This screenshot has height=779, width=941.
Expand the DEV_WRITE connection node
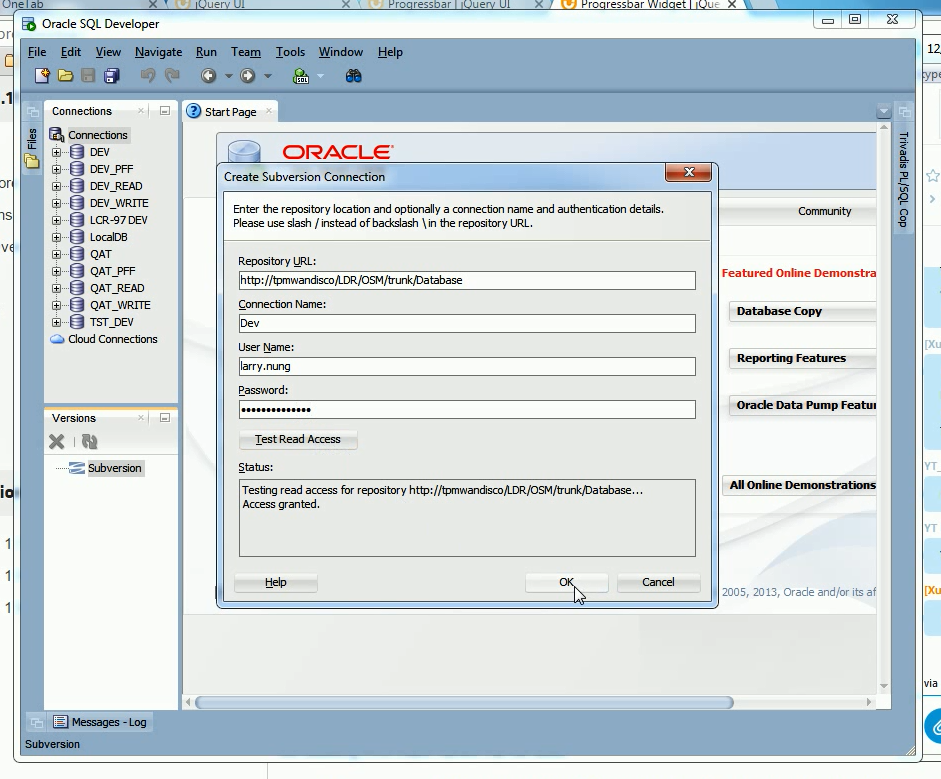click(x=56, y=203)
